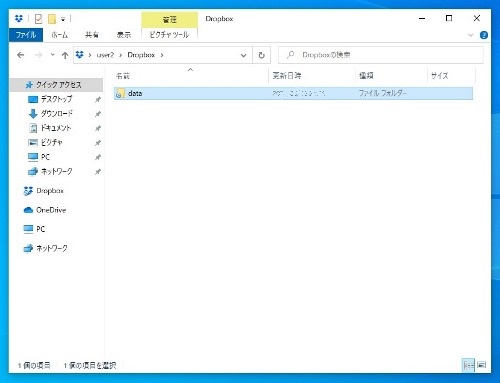
Task: Open the recent locations dropdown arrow
Action: (52, 55)
